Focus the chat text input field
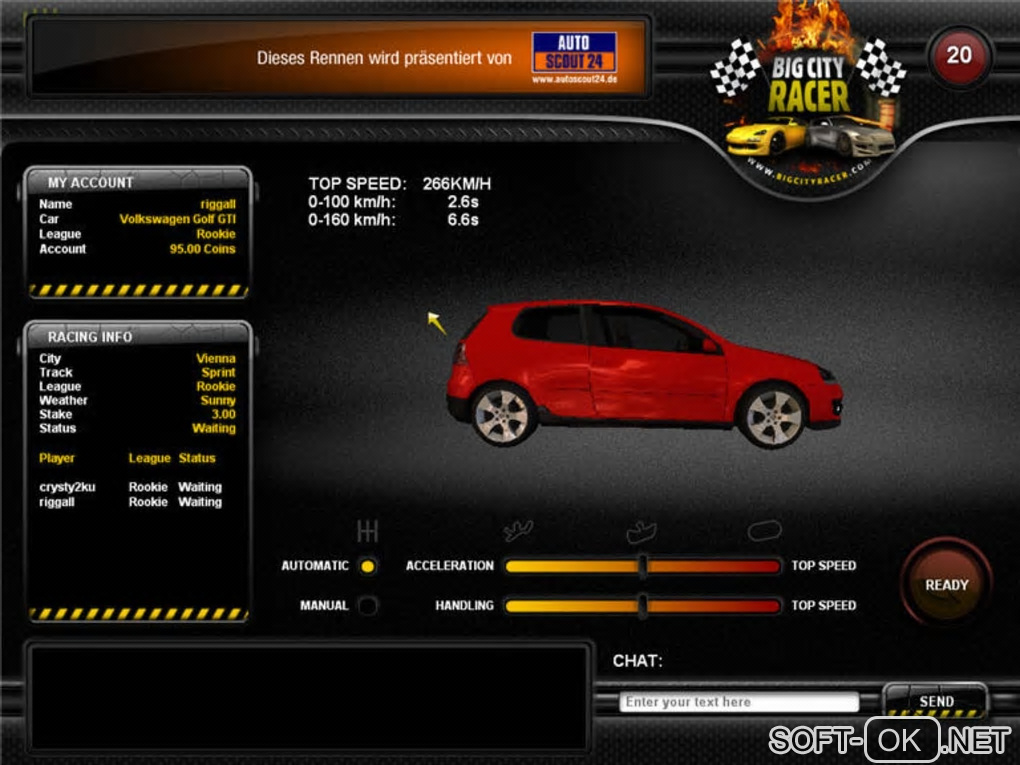Viewport: 1020px width, 765px height. click(739, 702)
